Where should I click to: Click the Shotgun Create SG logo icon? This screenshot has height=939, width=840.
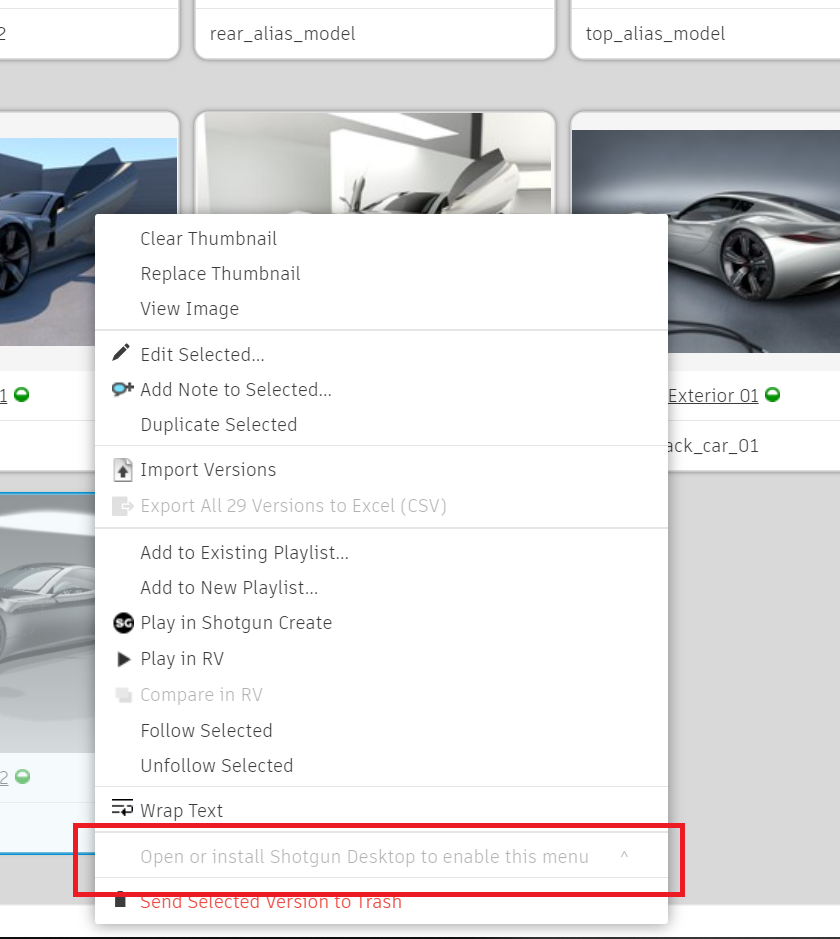click(123, 623)
